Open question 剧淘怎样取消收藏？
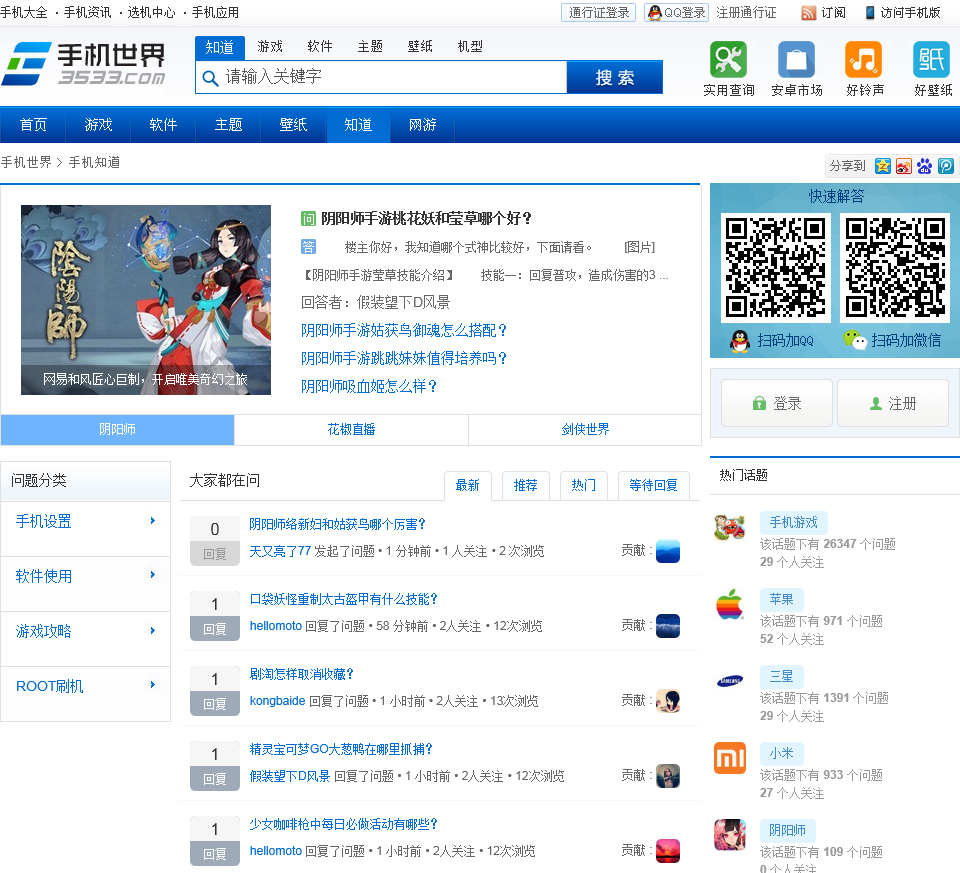Screen dimensions: 960x873 click(x=301, y=674)
